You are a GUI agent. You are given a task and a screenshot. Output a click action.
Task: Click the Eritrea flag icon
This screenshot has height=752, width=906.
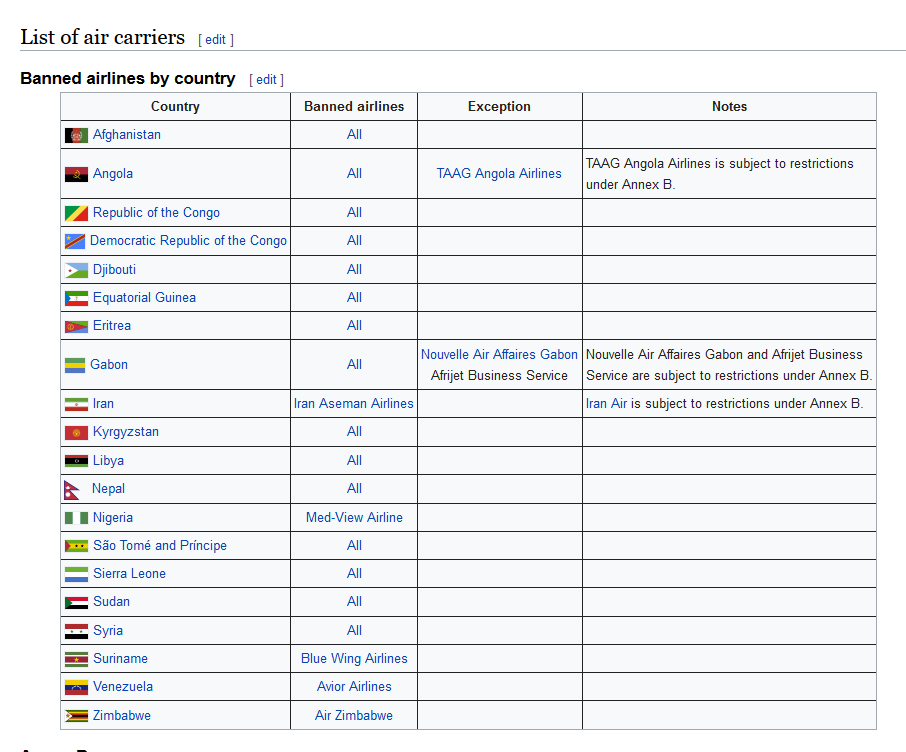(x=76, y=327)
